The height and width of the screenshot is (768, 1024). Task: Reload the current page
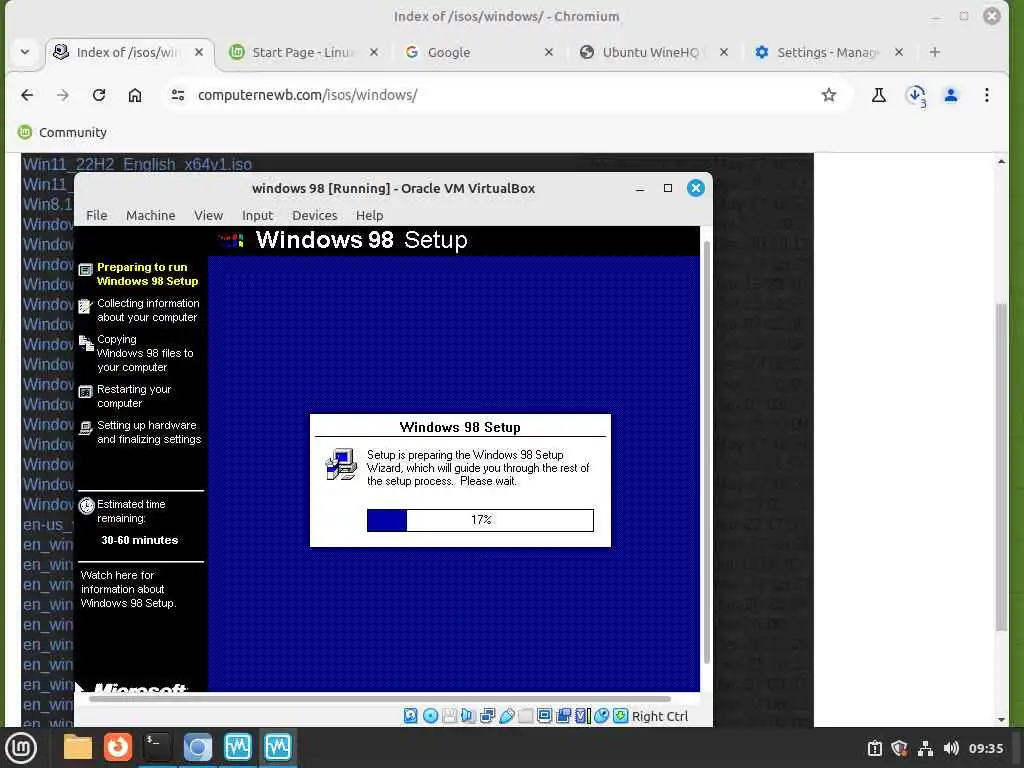click(x=99, y=95)
